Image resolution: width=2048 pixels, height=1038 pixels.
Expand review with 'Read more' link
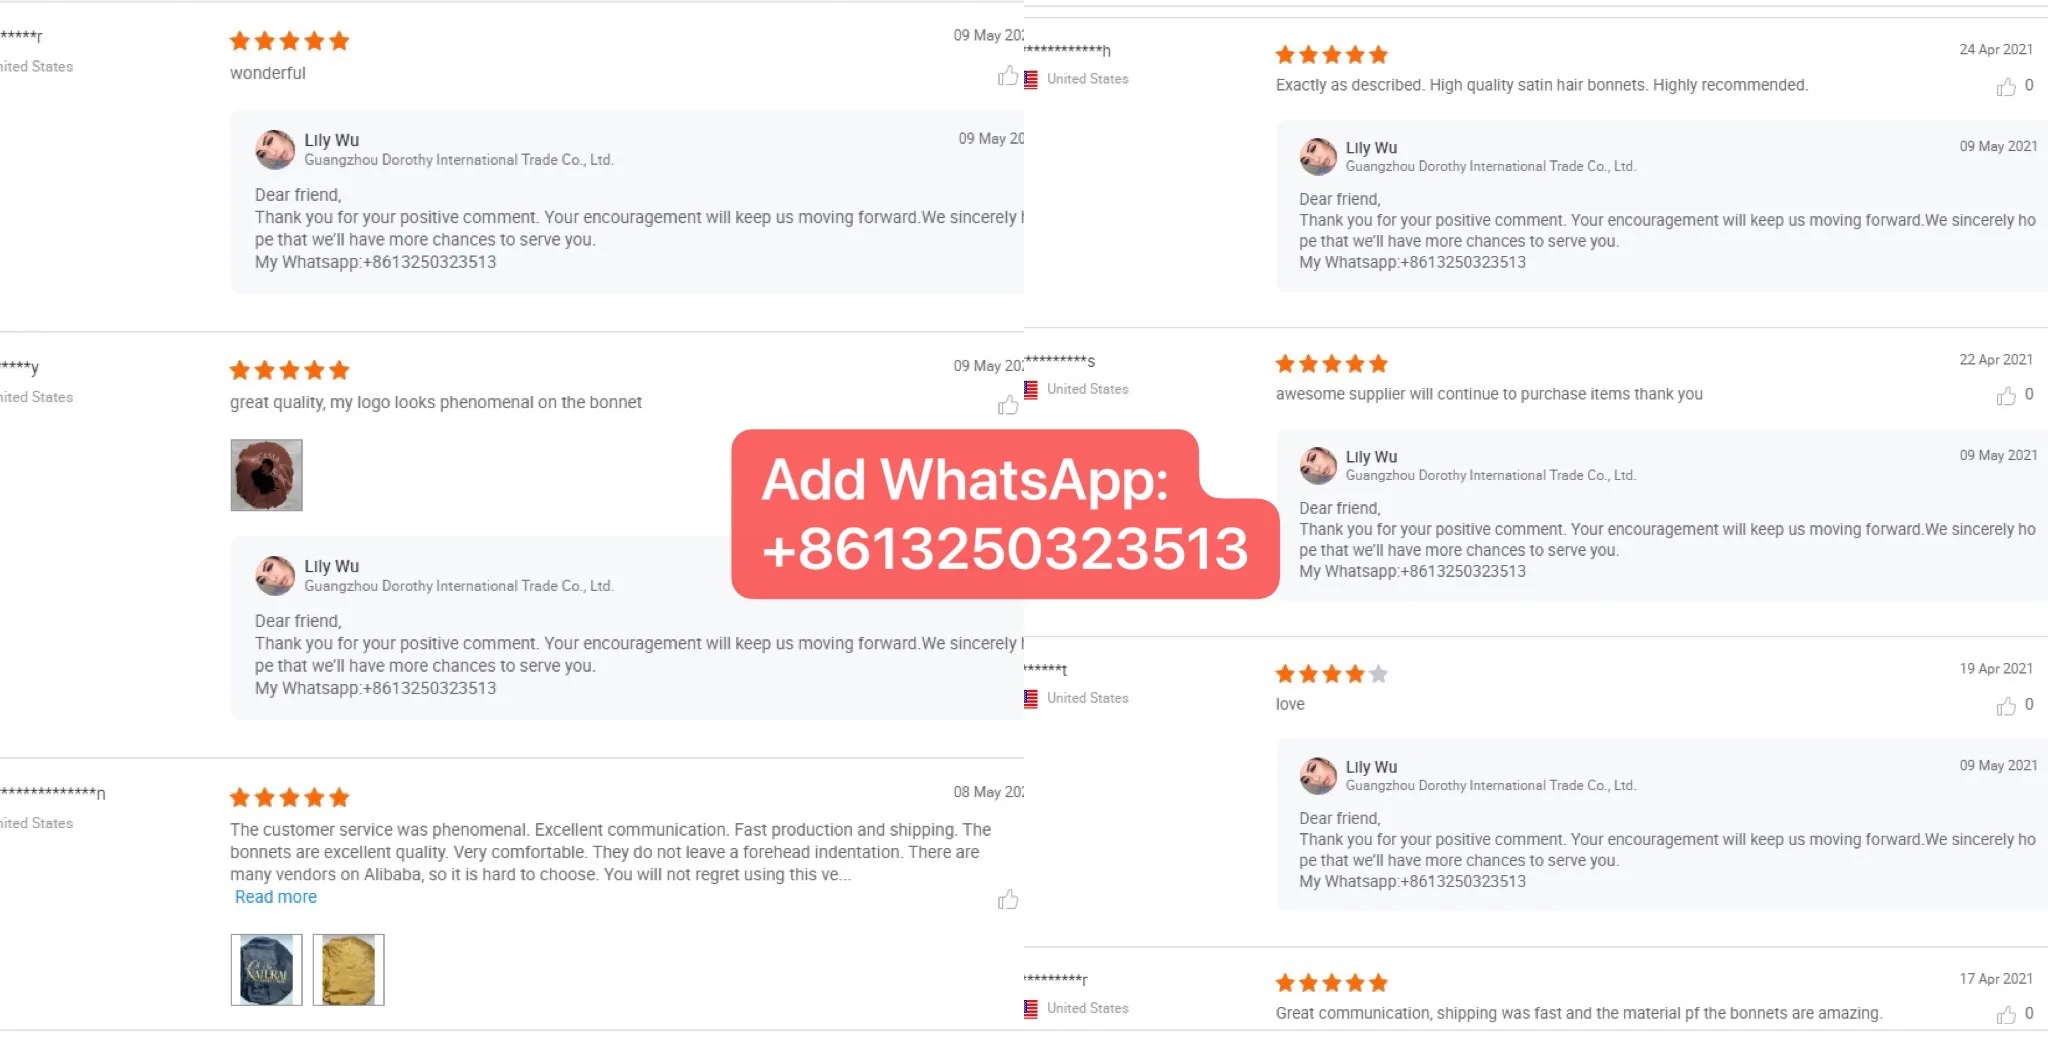(276, 897)
